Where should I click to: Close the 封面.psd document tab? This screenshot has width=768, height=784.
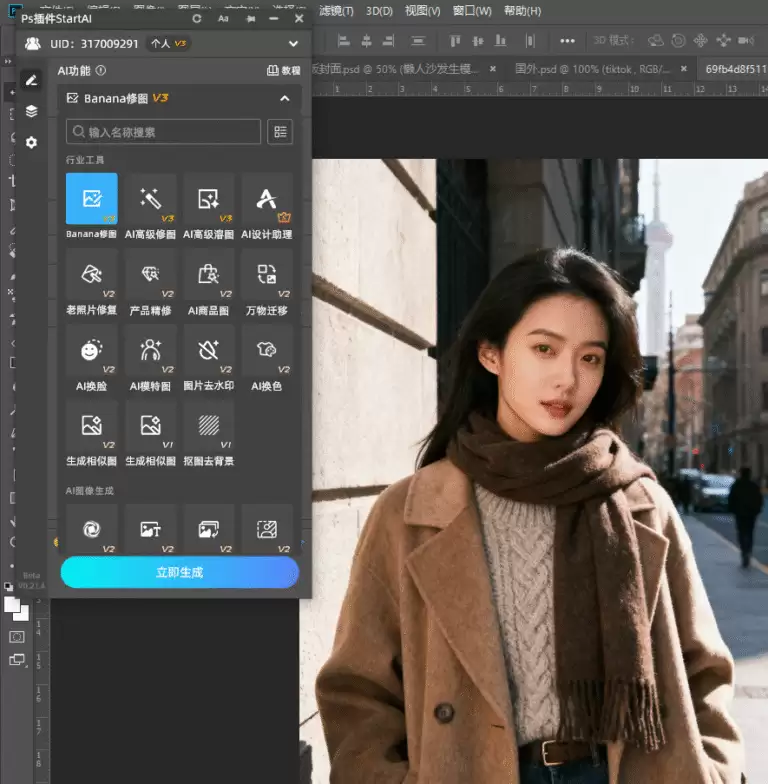(492, 69)
